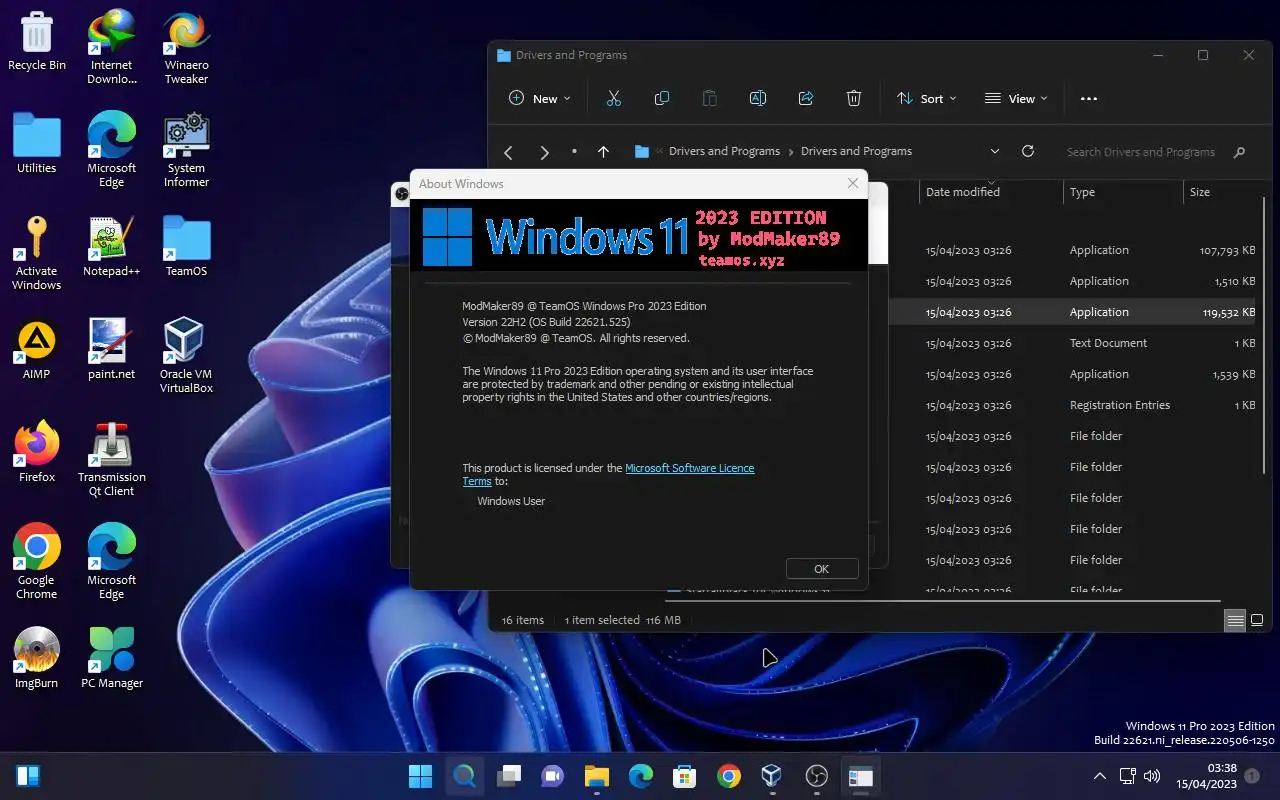Click the Explorer horizontal scrollbar

(944, 603)
